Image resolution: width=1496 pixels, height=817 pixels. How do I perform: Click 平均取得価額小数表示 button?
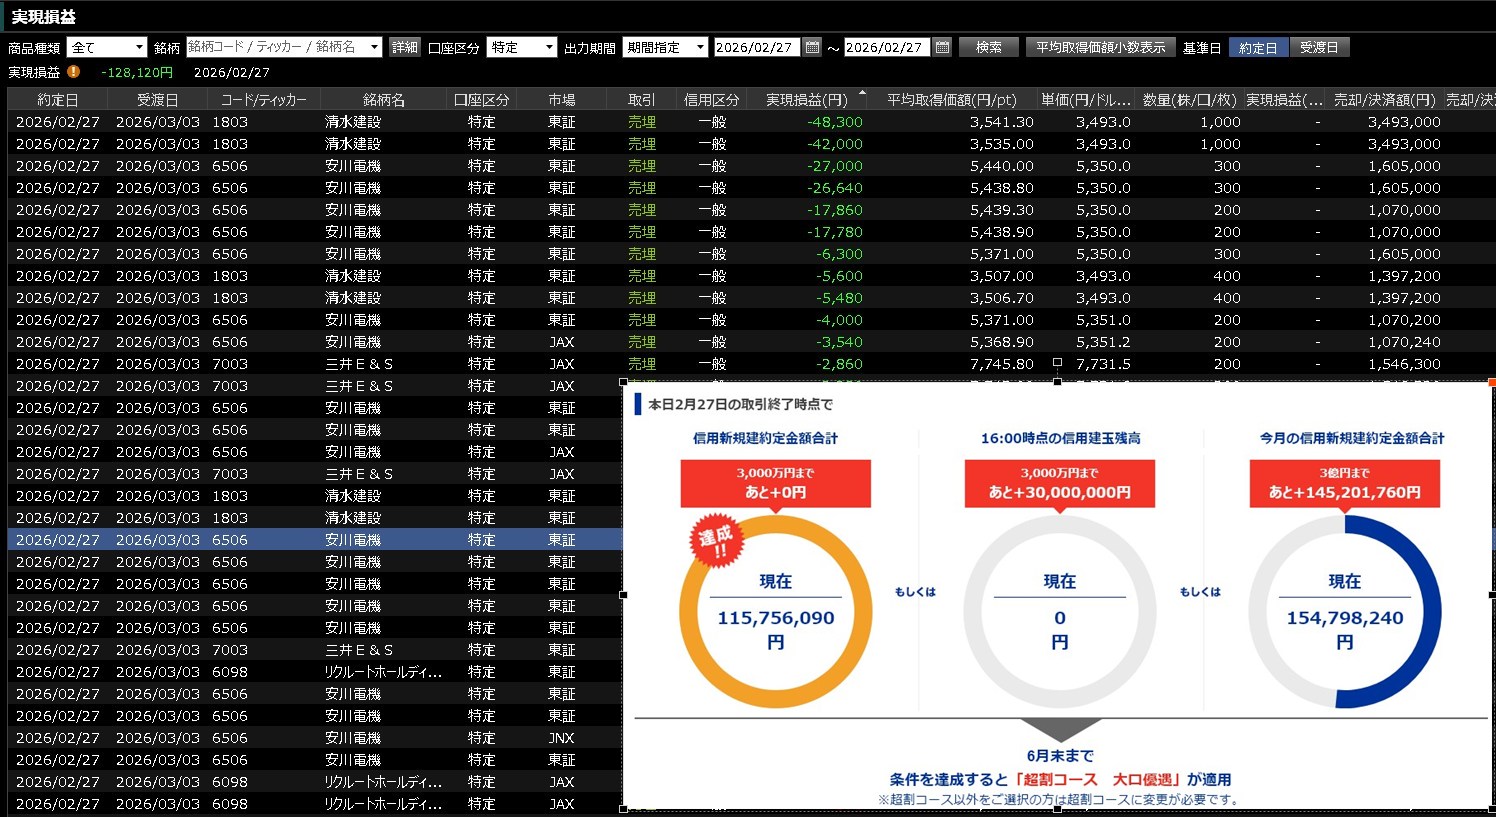tap(1099, 47)
